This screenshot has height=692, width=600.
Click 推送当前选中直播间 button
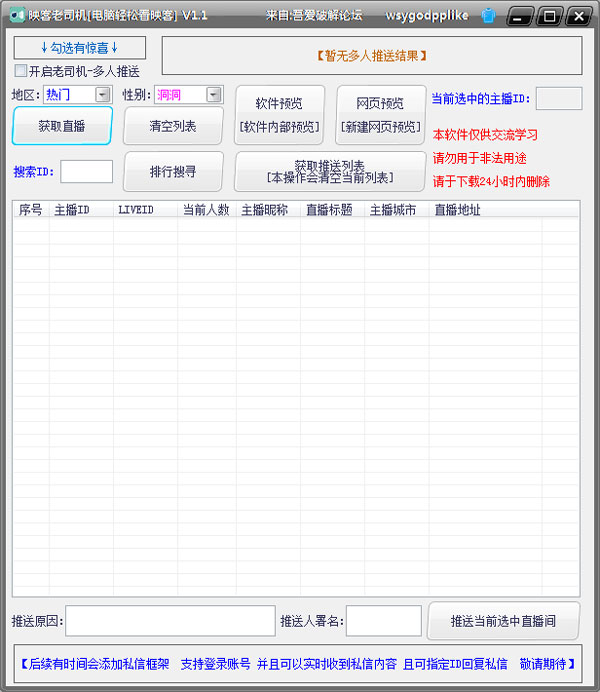(503, 621)
